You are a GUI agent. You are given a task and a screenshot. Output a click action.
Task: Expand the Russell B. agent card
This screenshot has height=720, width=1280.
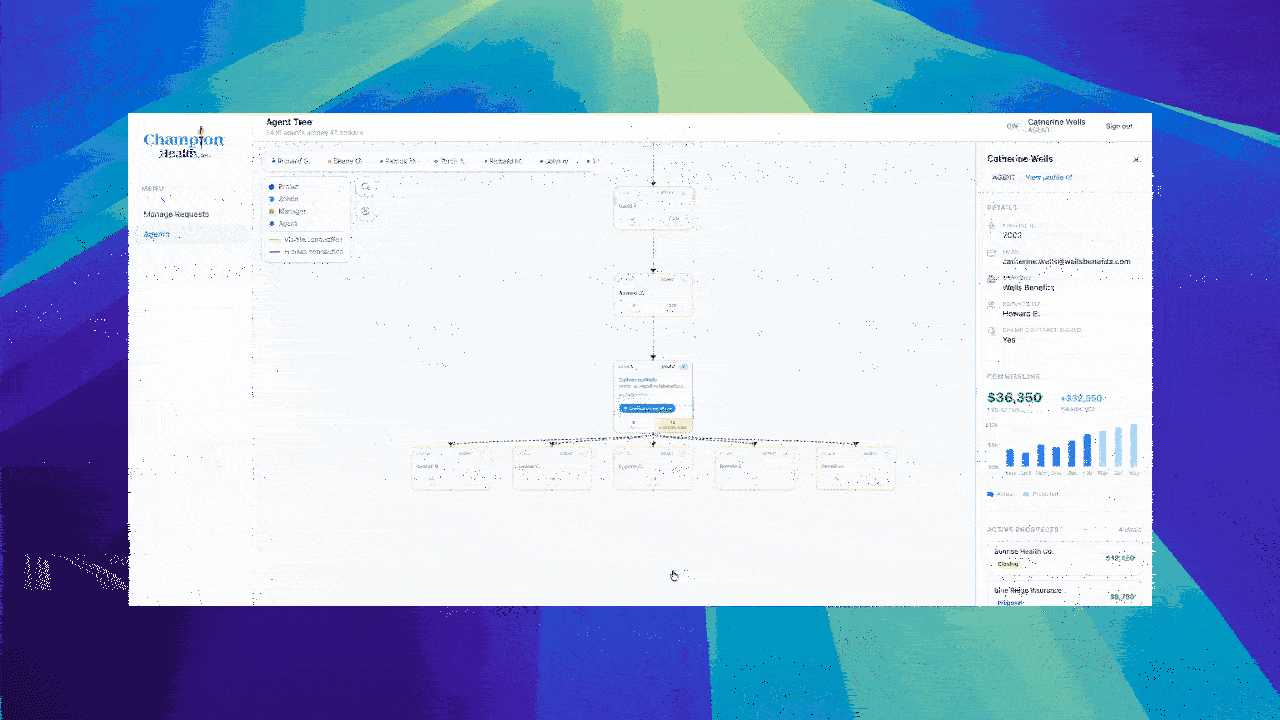(451, 466)
